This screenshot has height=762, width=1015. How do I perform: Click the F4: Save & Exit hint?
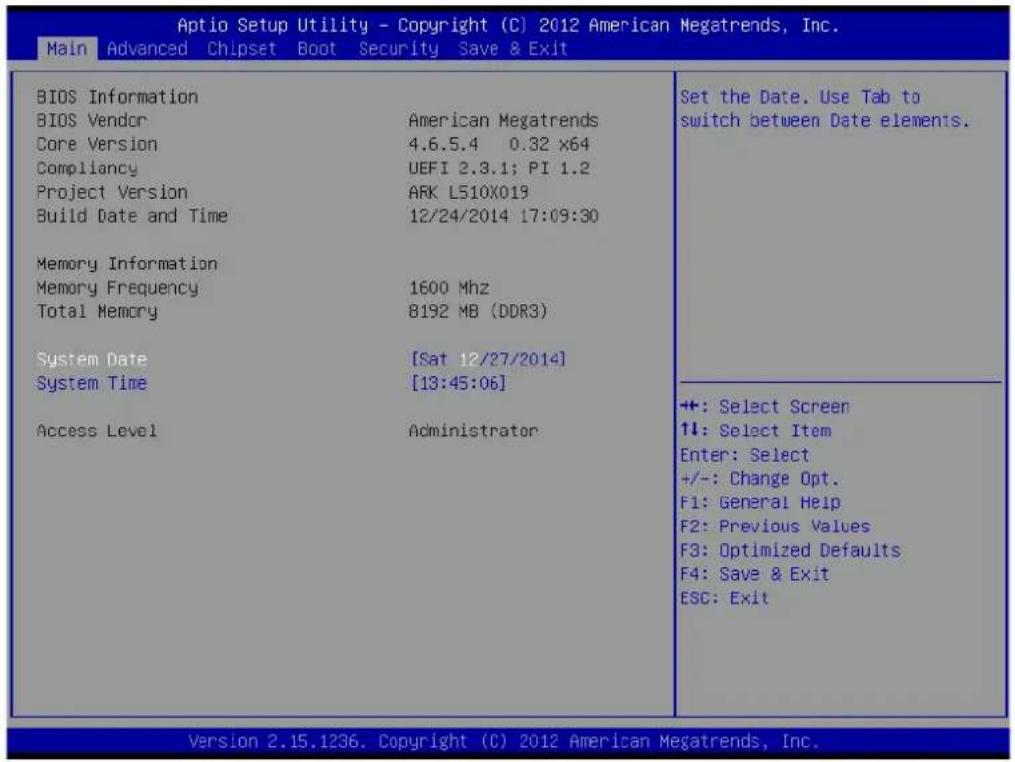coord(754,574)
